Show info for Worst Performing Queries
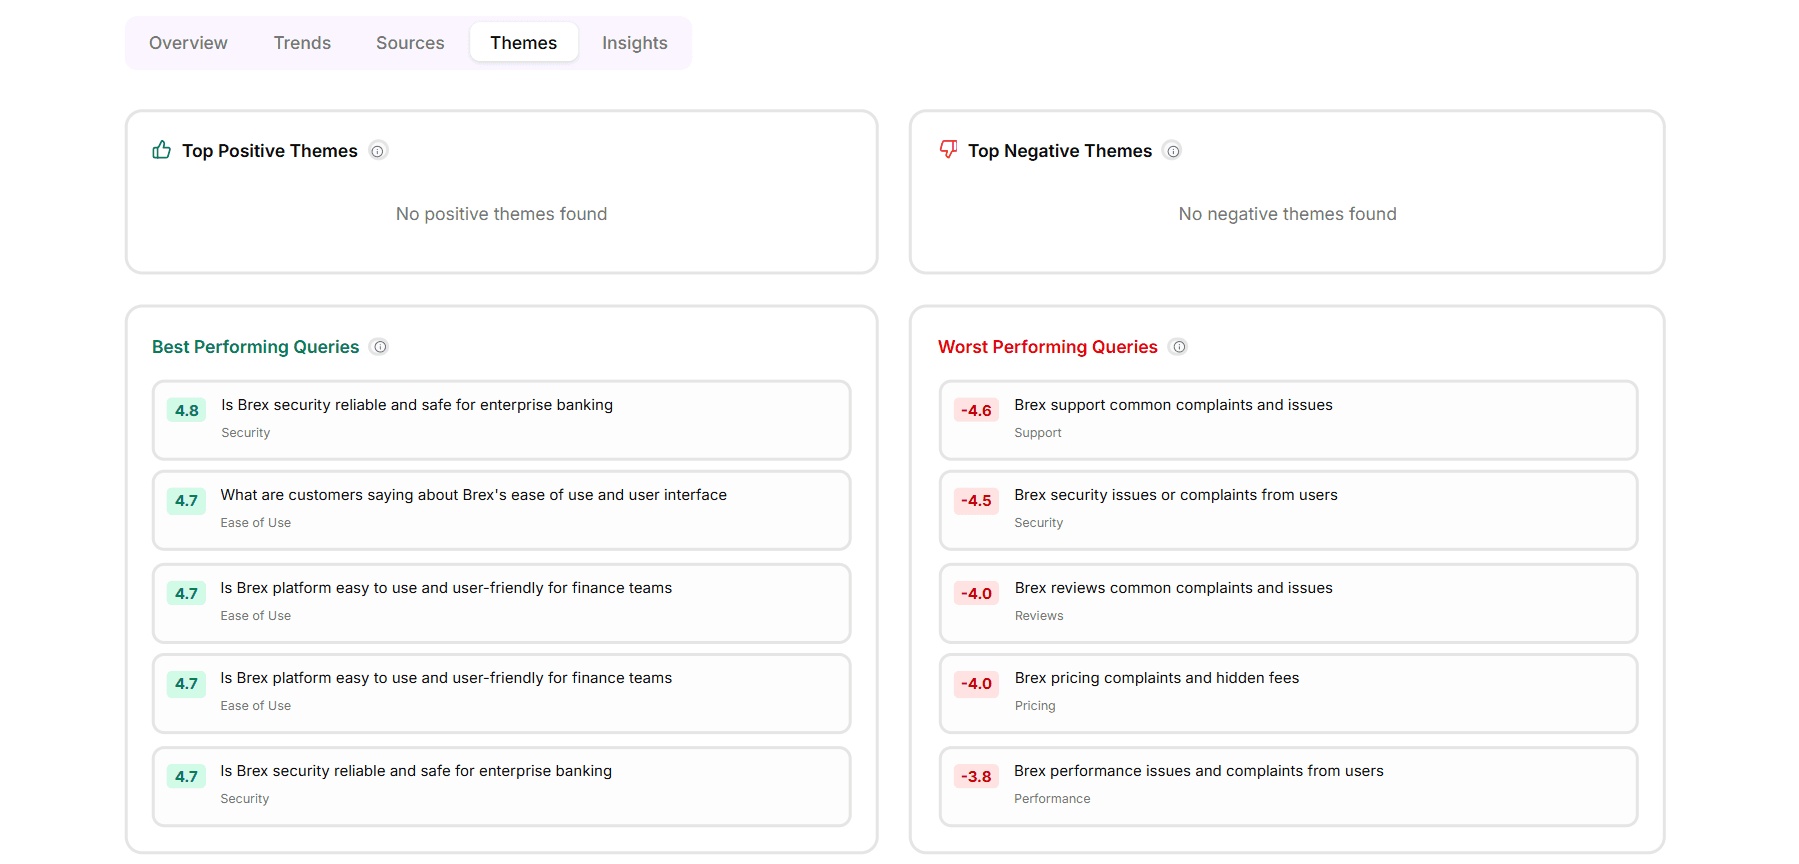This screenshot has width=1799, height=864. pos(1179,347)
